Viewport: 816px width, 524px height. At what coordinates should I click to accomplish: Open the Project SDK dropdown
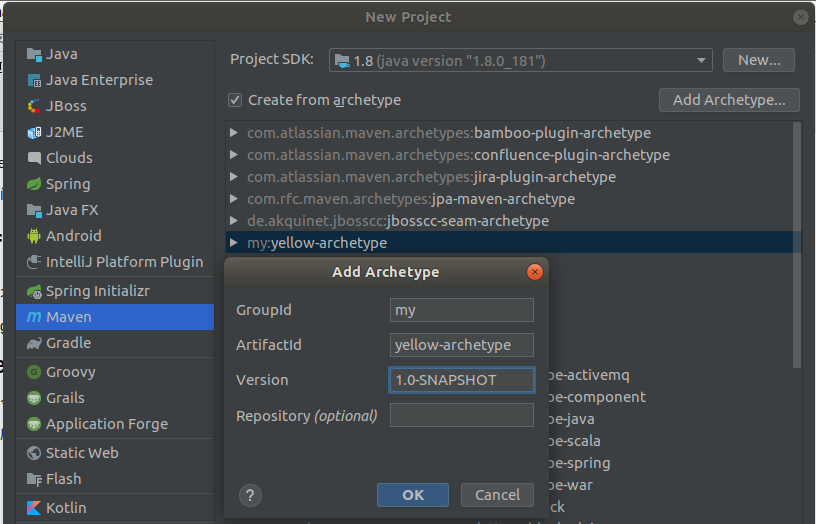pyautogui.click(x=520, y=61)
